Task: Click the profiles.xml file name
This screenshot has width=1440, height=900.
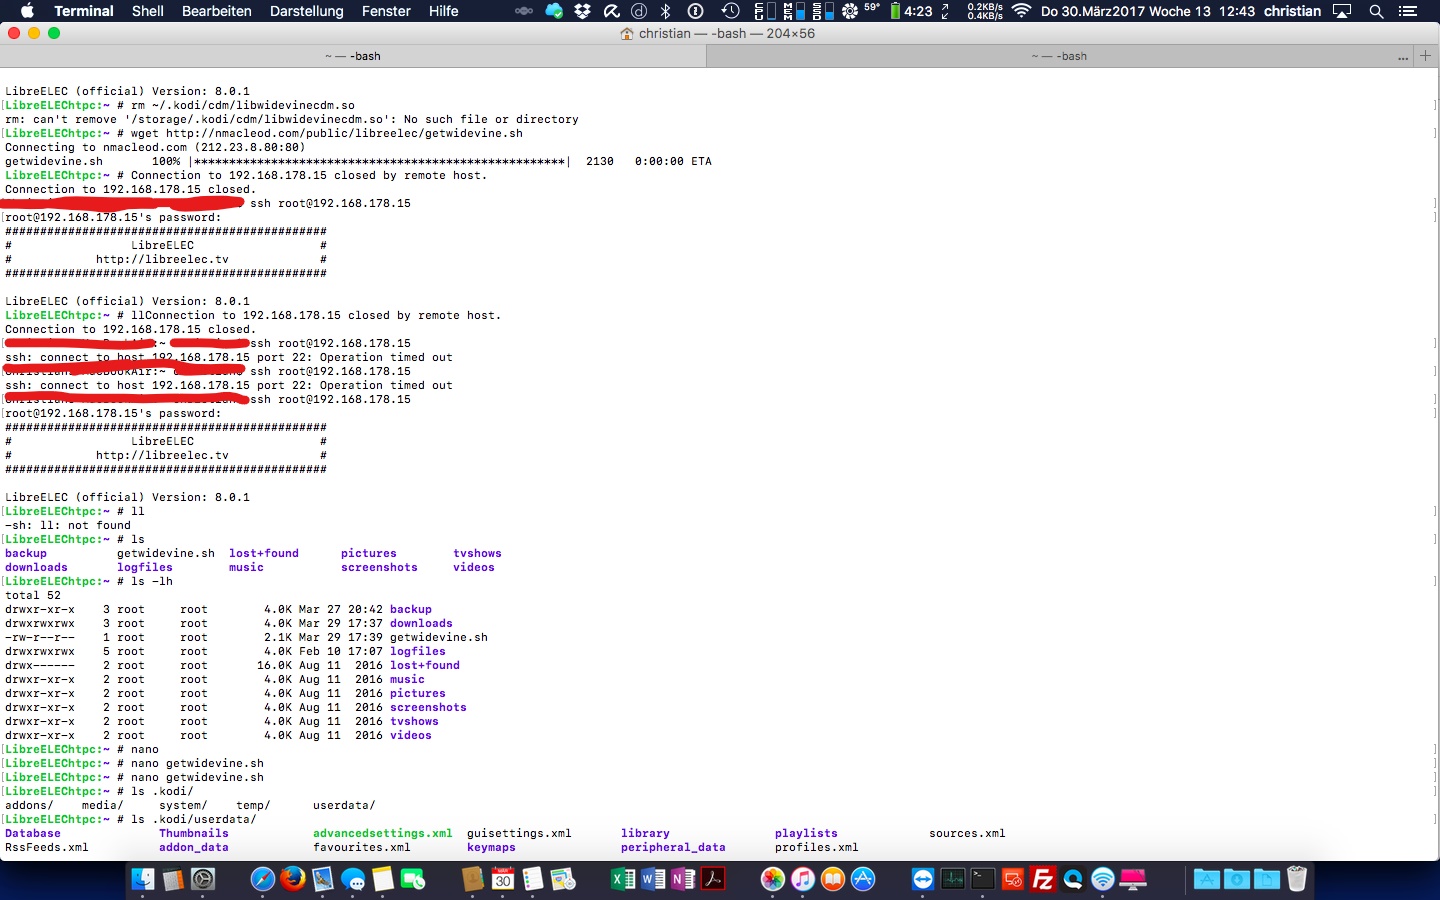Action: 817,847
